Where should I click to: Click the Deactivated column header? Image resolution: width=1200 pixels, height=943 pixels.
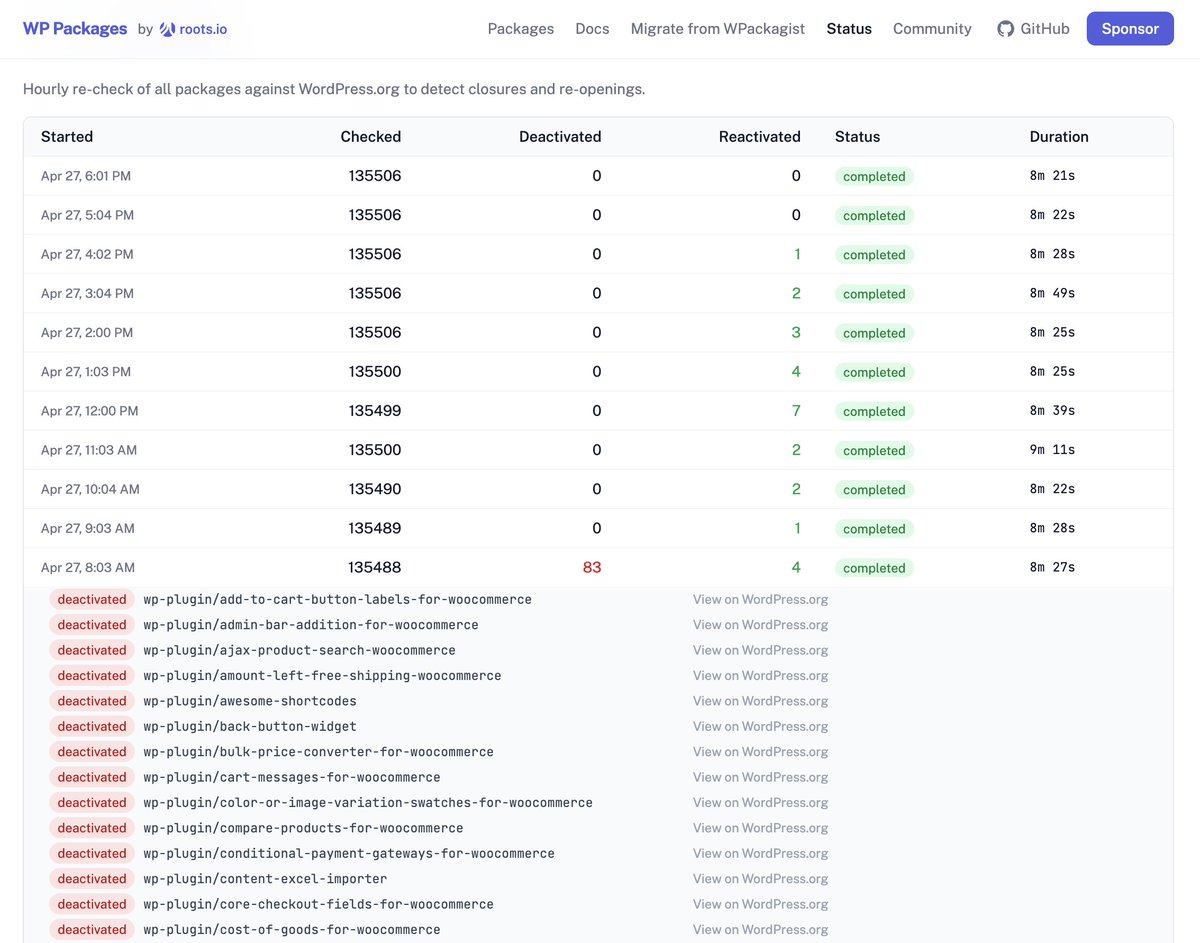(560, 137)
